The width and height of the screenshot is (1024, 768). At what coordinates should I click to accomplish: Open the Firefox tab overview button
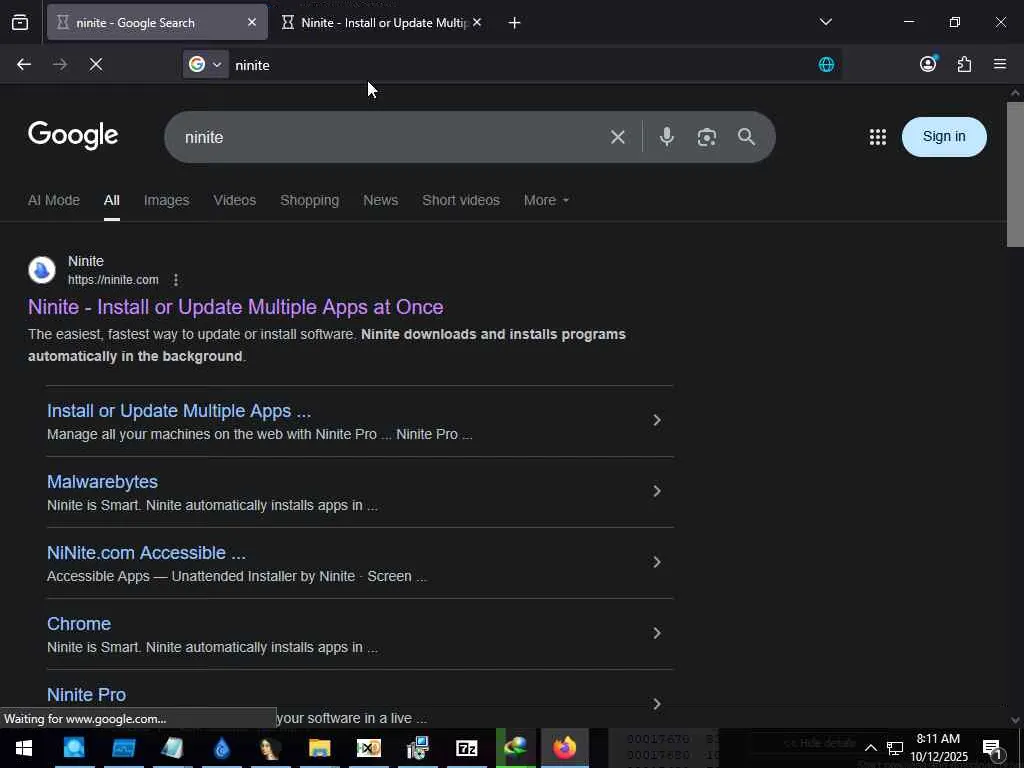(20, 23)
